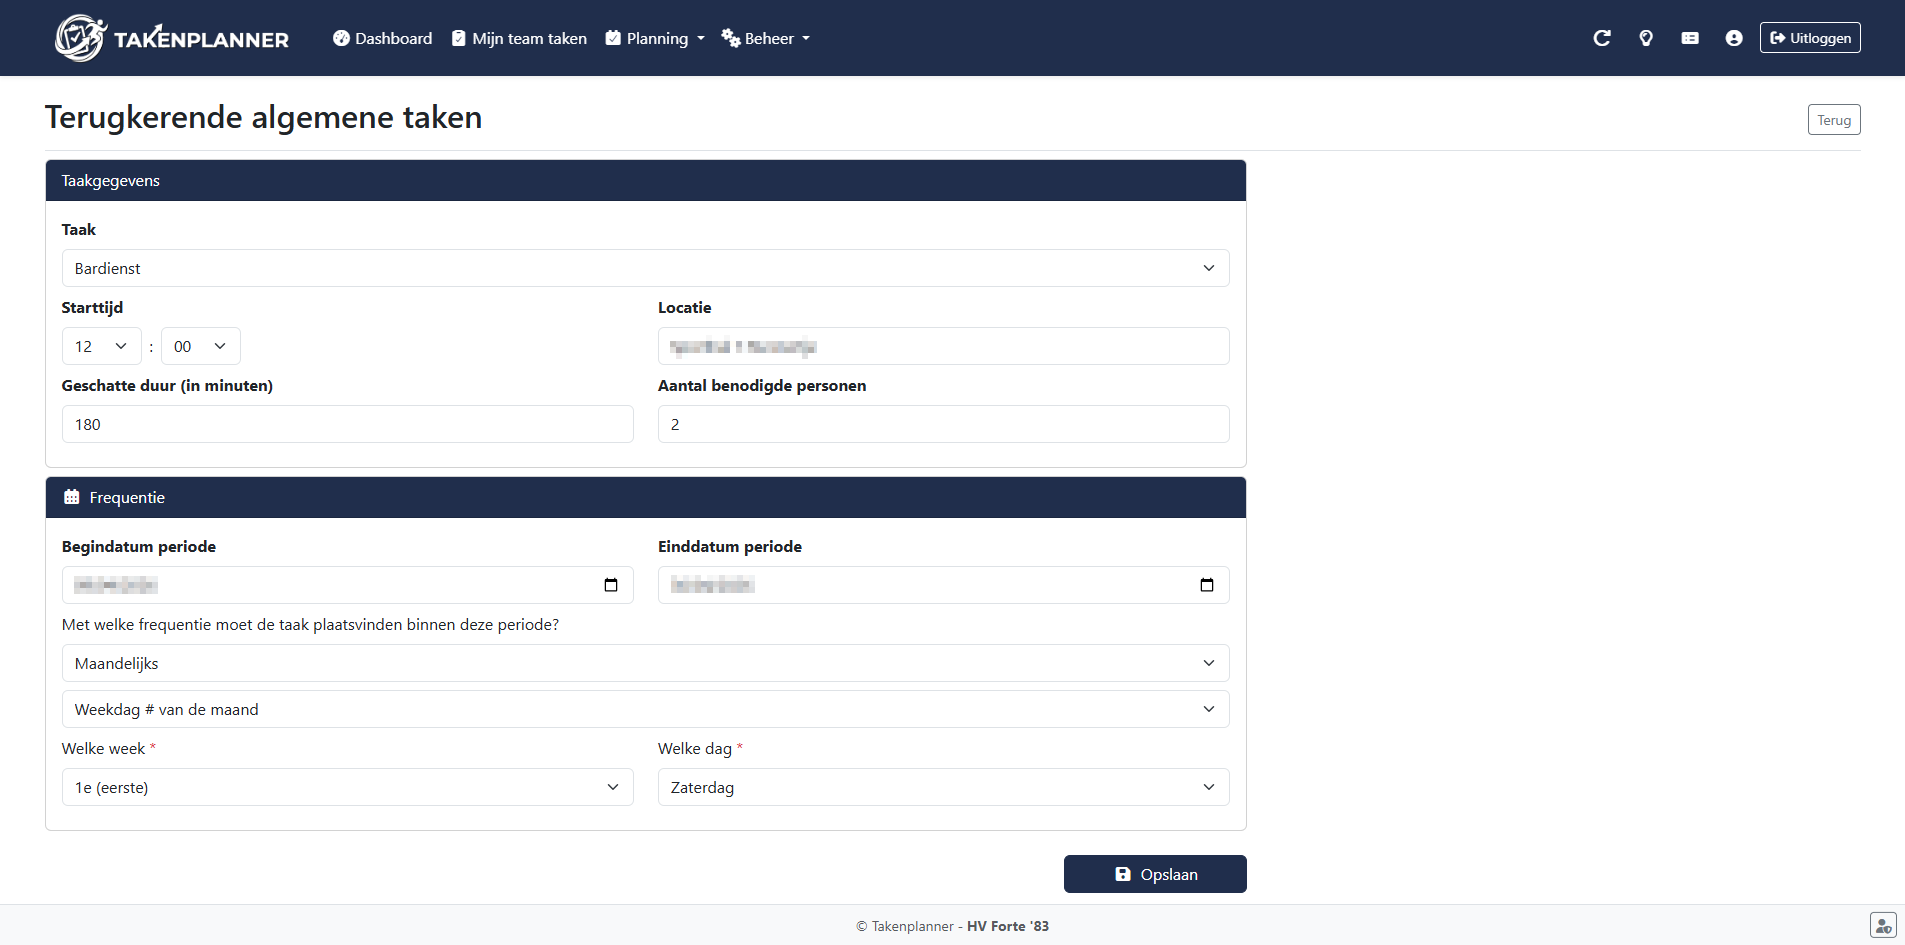Open the user account icon in the navbar

pyautogui.click(x=1734, y=37)
